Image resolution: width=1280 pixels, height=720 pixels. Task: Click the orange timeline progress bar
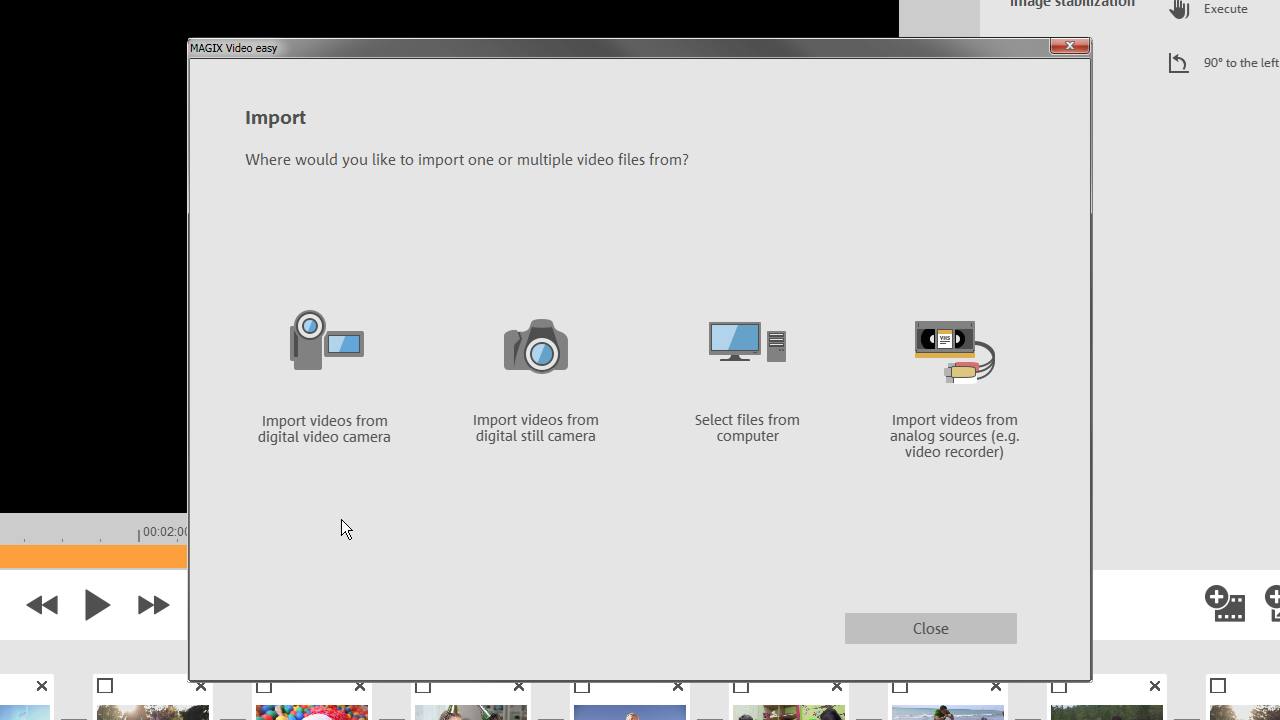click(x=93, y=556)
